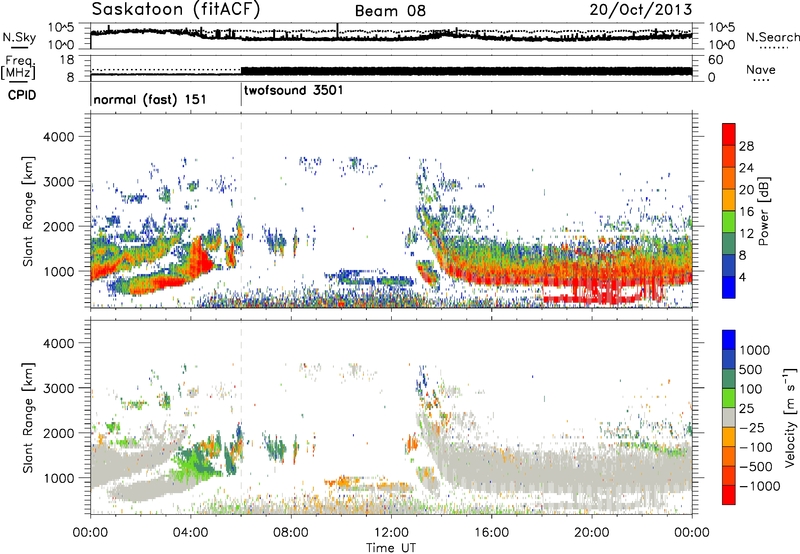Click the Saskatoon (fitACF) plot title

(x=176, y=10)
